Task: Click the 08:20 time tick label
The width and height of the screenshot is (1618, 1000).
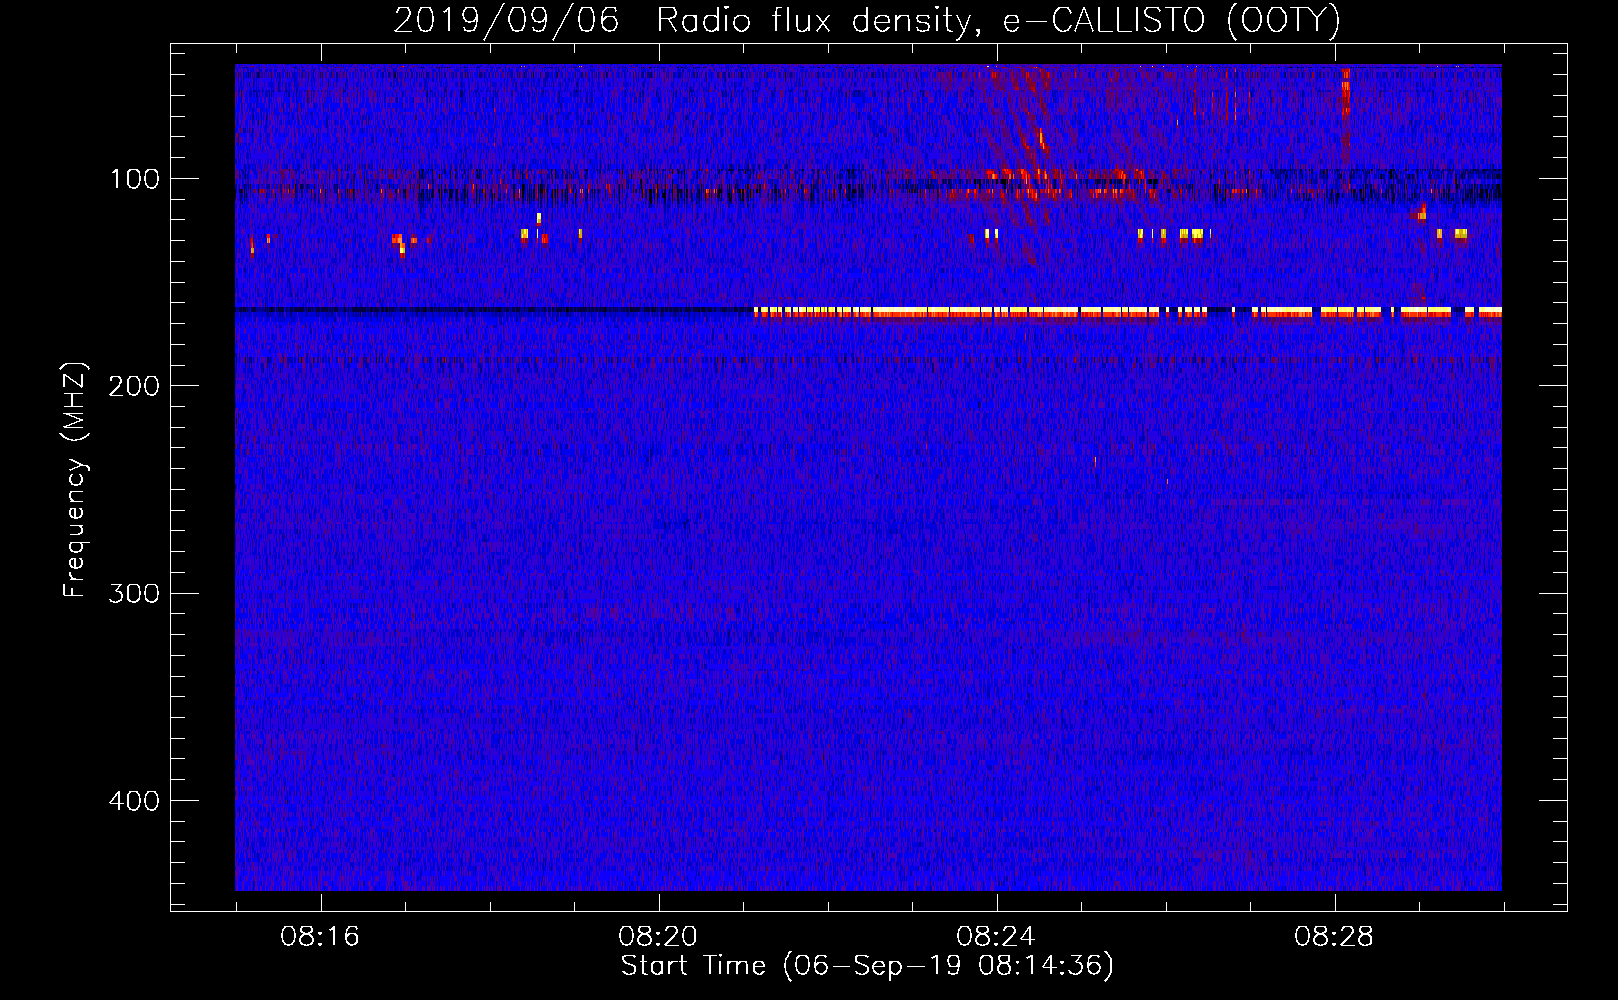Action: point(658,937)
